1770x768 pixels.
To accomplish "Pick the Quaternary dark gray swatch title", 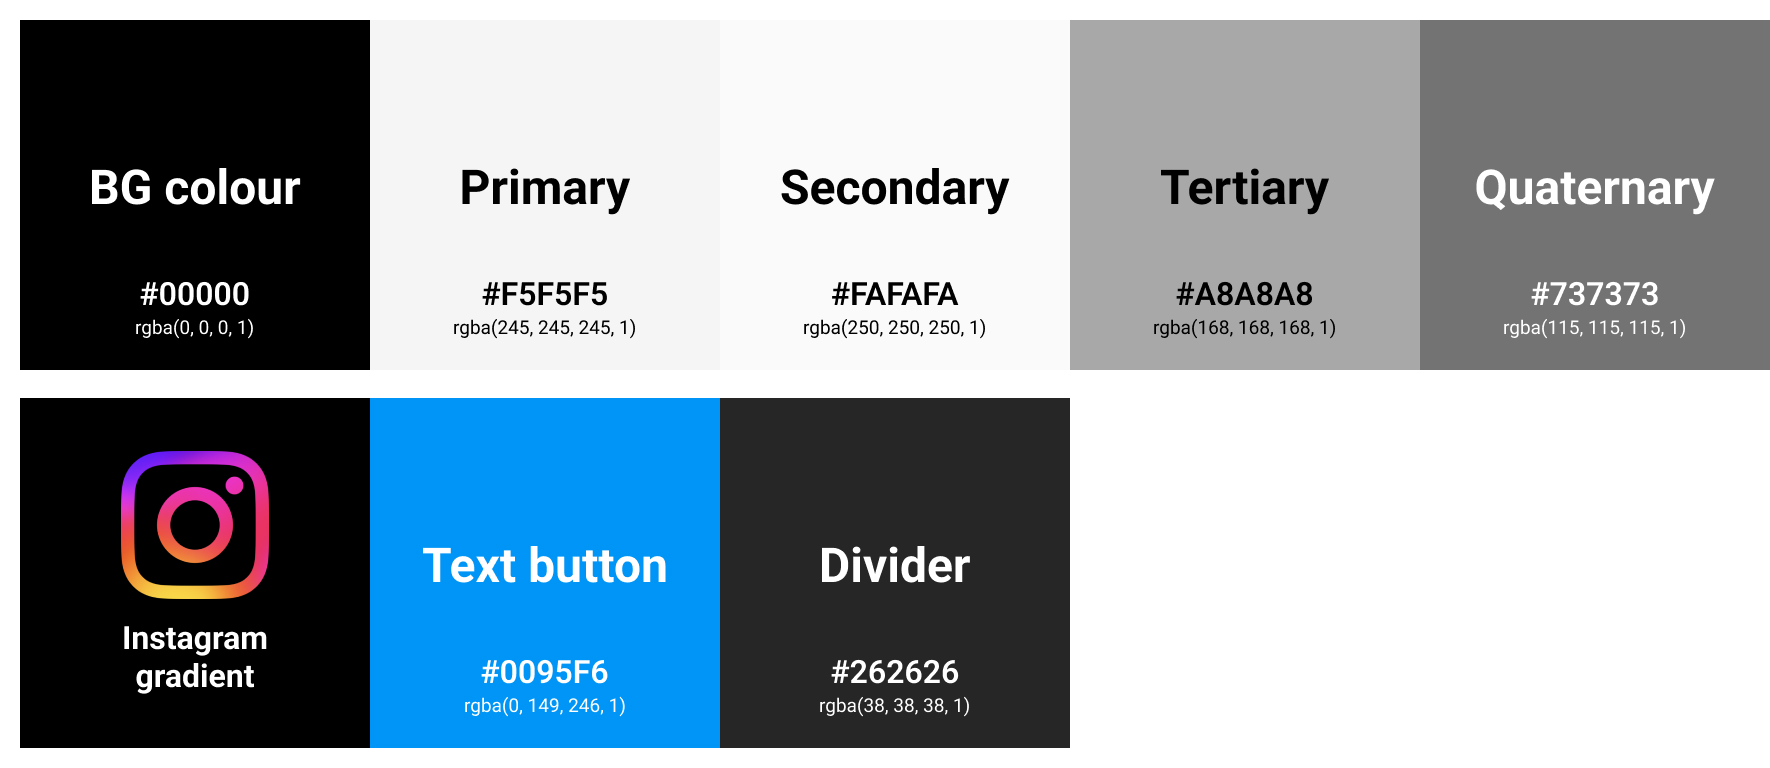I will pos(1595,188).
